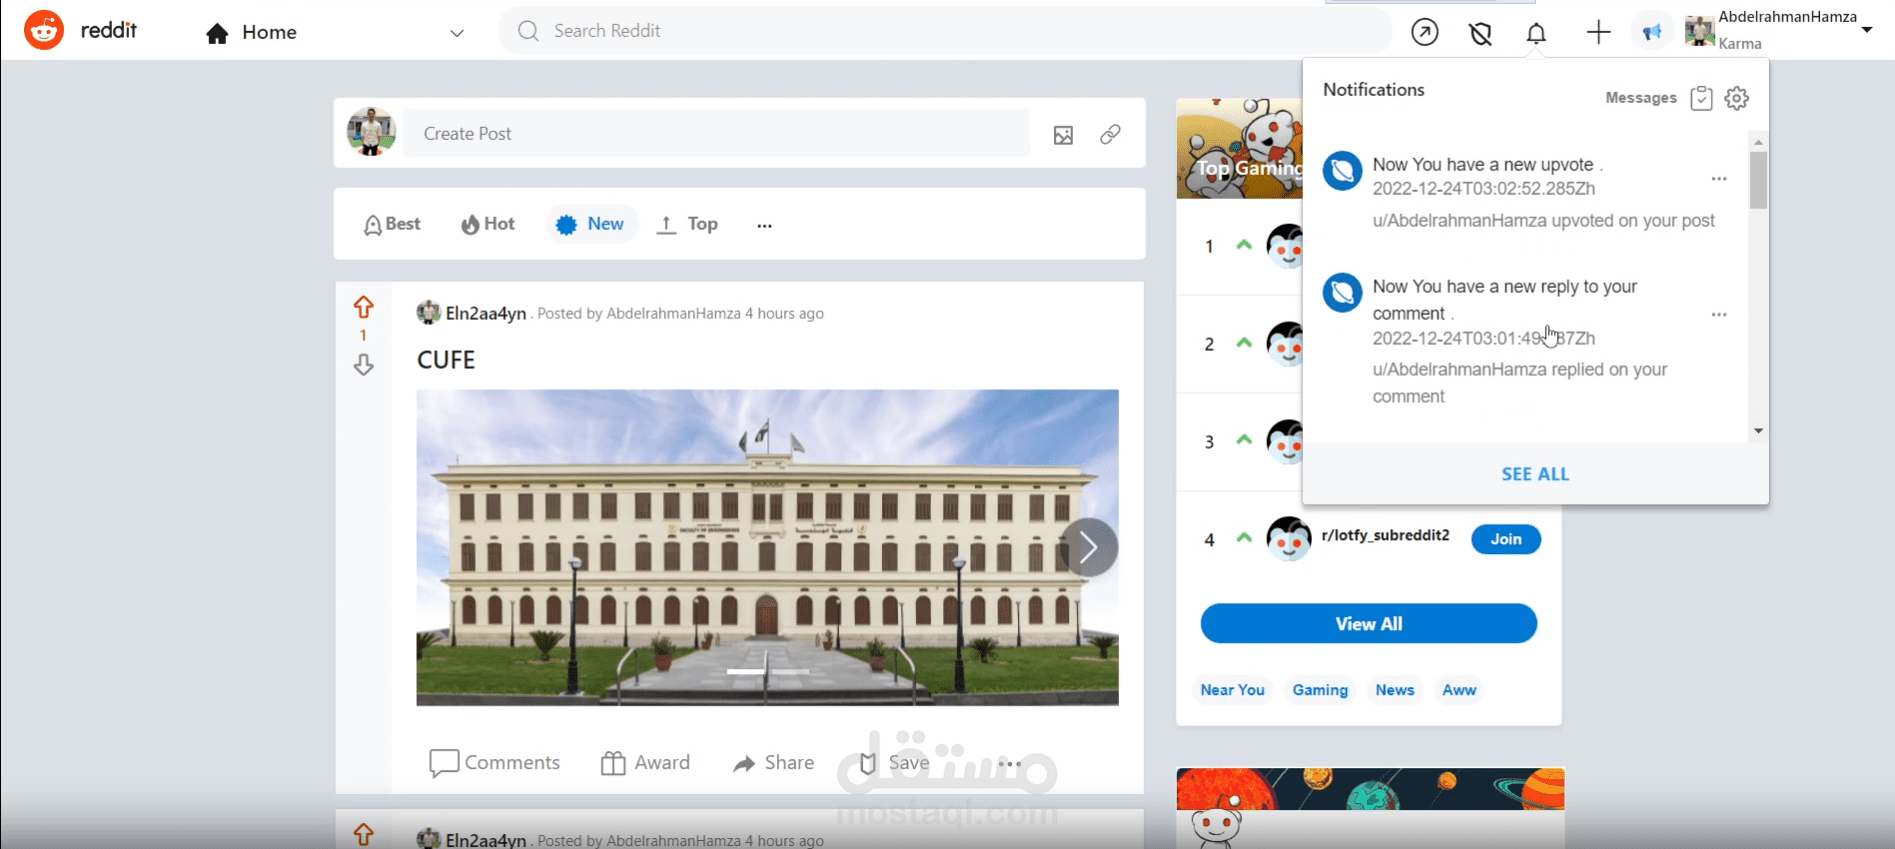This screenshot has width=1895, height=849.
Task: Select the News category
Action: (x=1394, y=690)
